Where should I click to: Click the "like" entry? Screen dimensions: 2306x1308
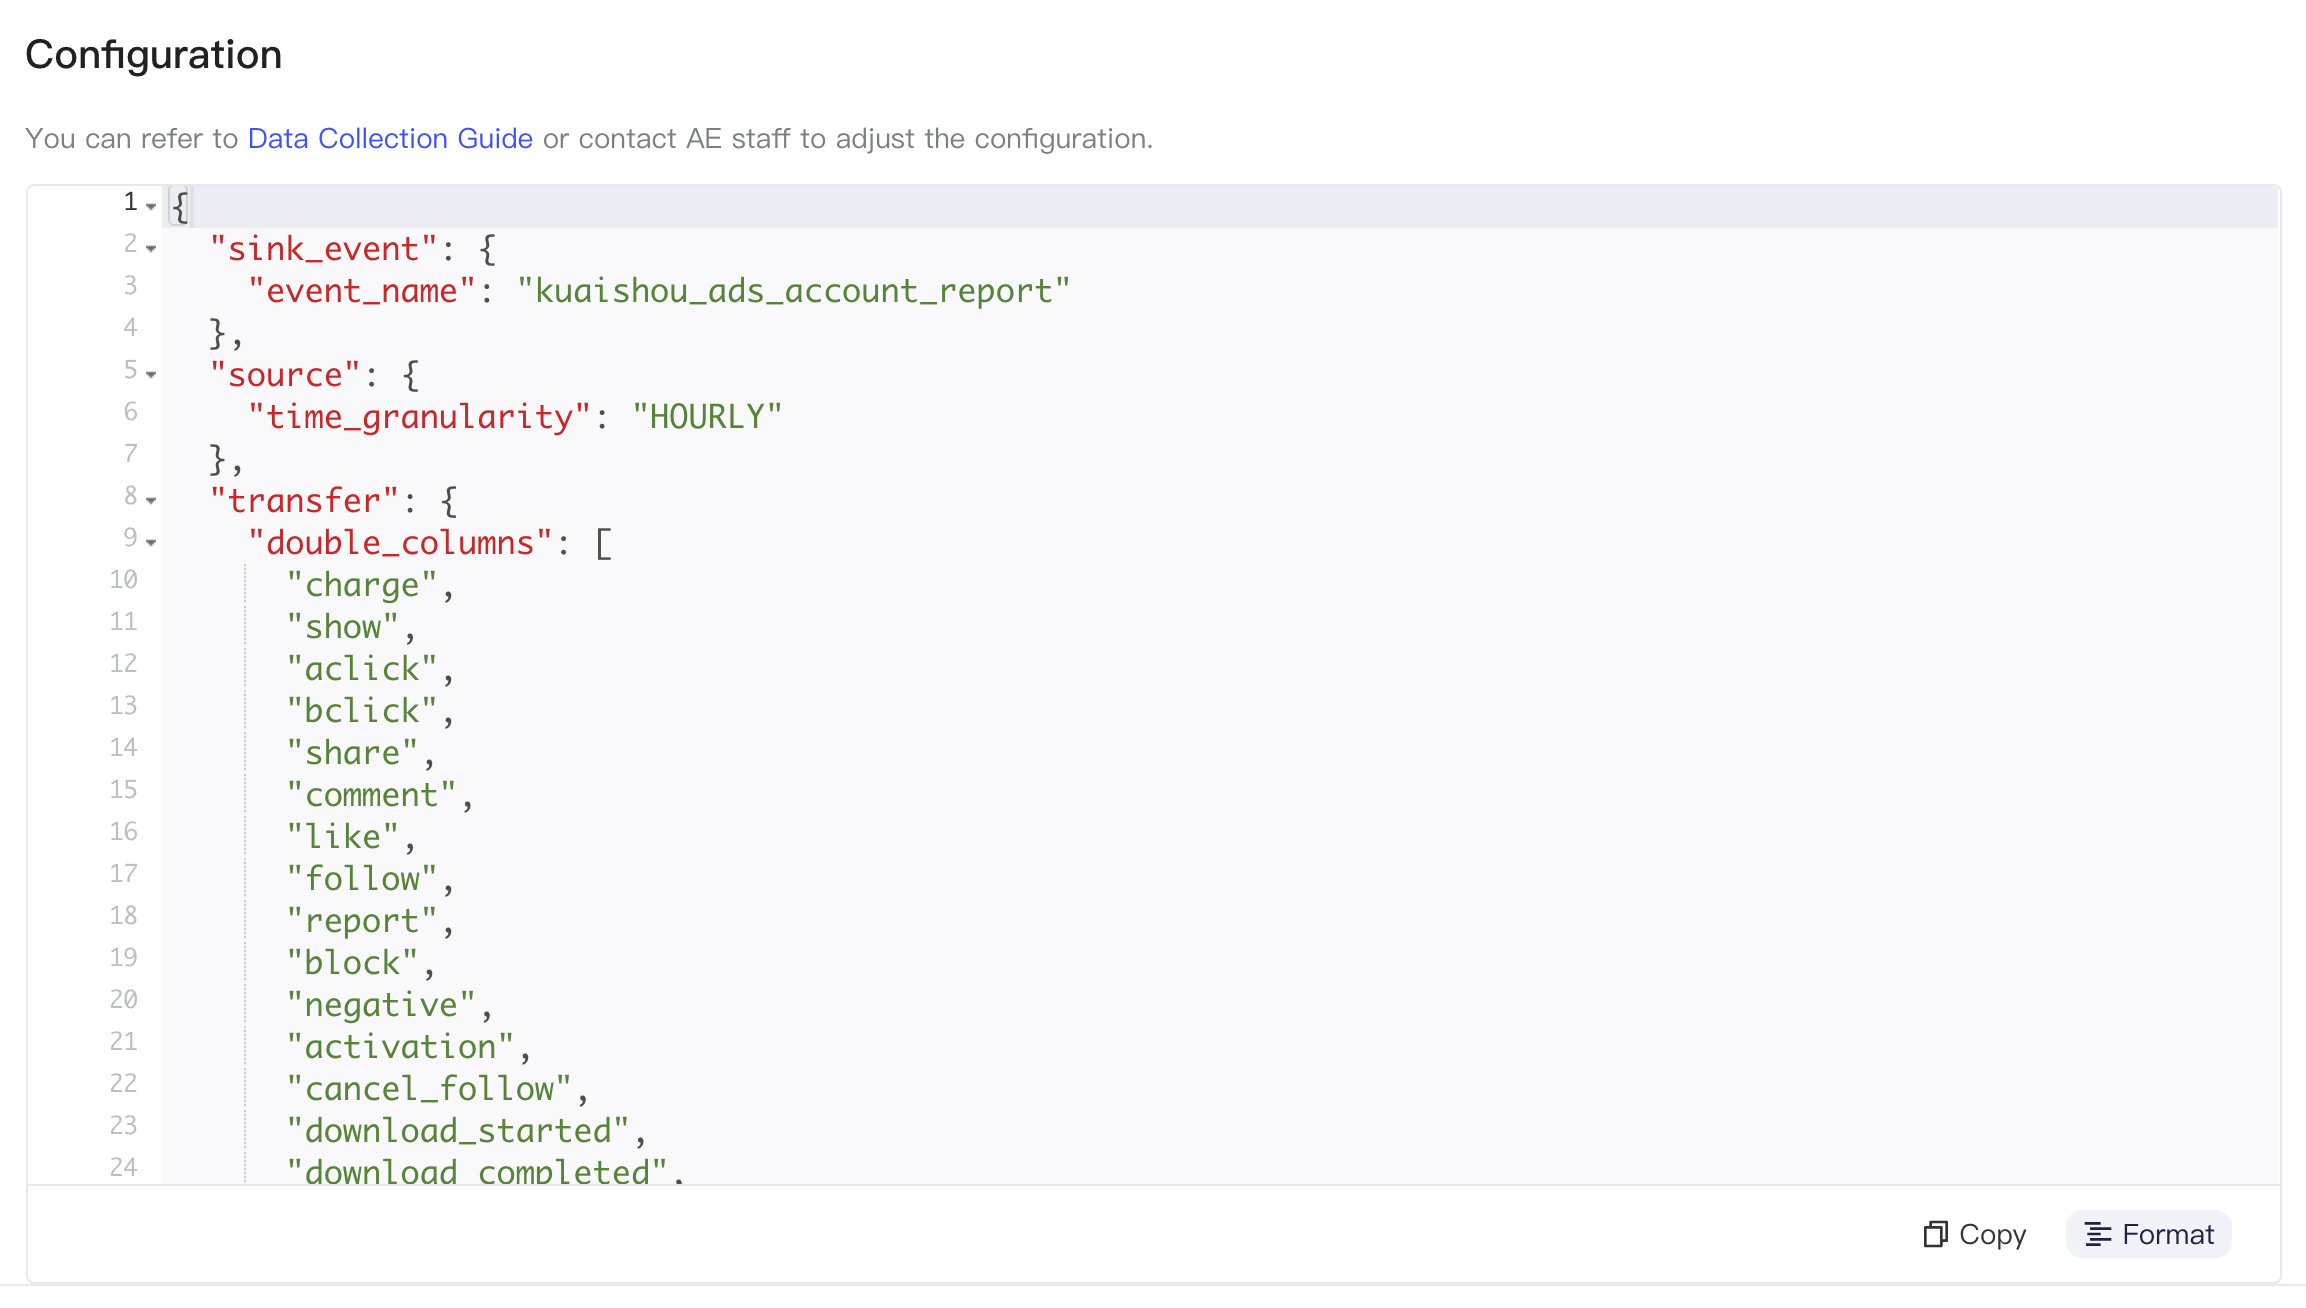click(343, 837)
